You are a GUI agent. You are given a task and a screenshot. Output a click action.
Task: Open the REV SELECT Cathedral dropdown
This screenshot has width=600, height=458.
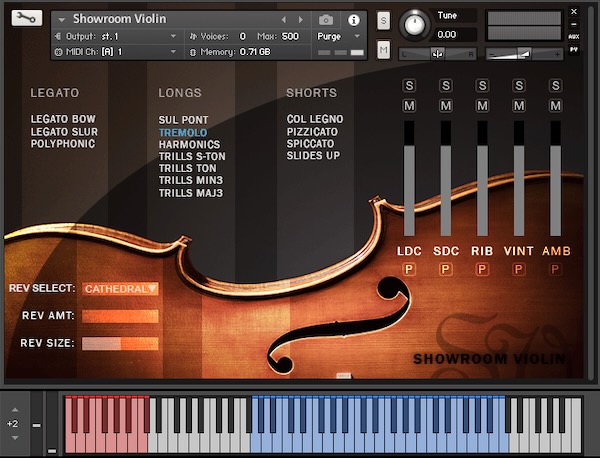coord(120,289)
